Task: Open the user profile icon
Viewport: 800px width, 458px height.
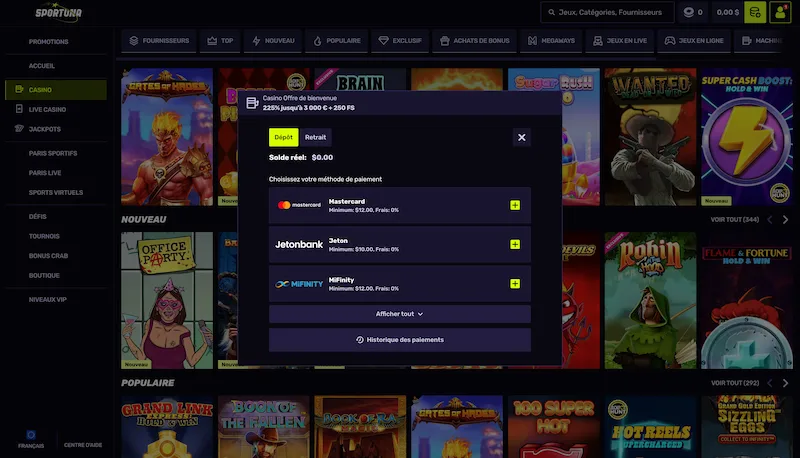Action: pyautogui.click(x=780, y=12)
